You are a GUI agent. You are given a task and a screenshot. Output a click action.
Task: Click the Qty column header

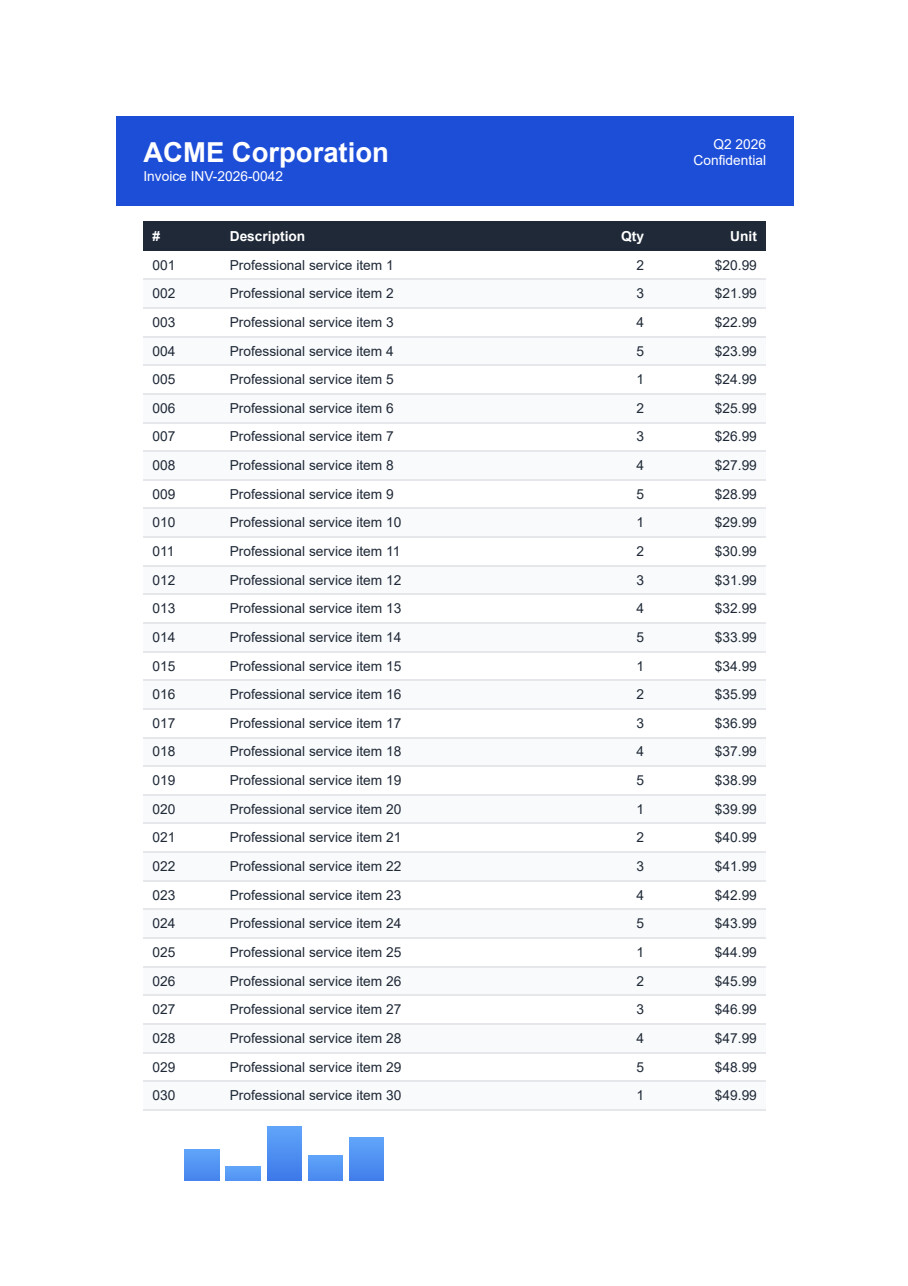click(x=632, y=236)
